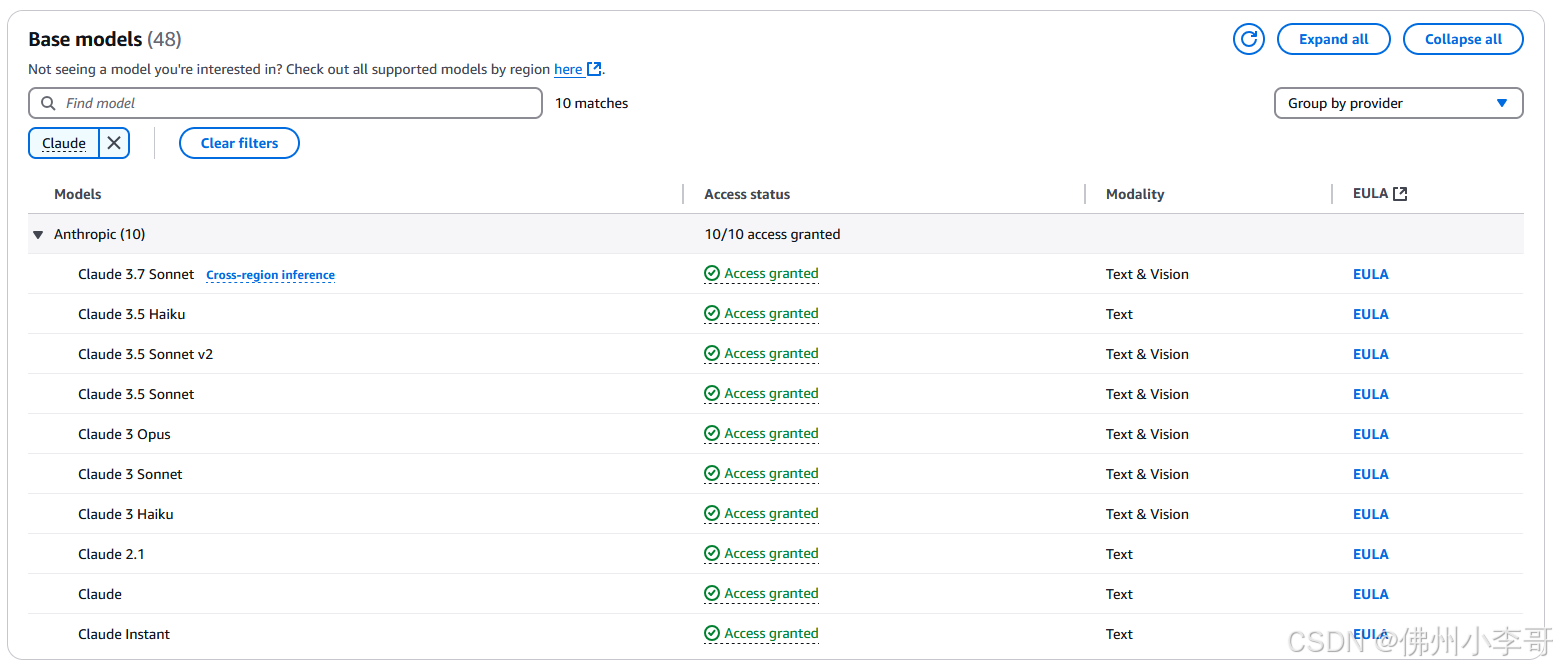Screen dimensions: 1557x669
Task: Click Access granted status for Claude Instant
Action: coord(761,634)
